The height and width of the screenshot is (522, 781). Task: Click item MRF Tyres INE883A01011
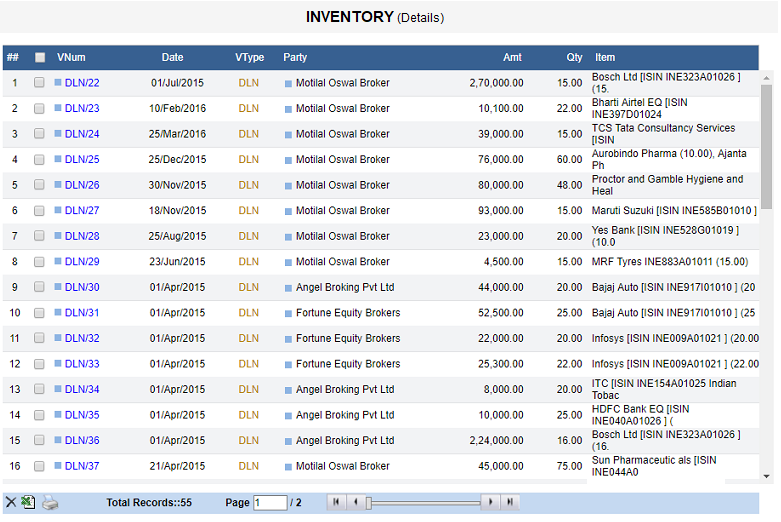(670, 261)
